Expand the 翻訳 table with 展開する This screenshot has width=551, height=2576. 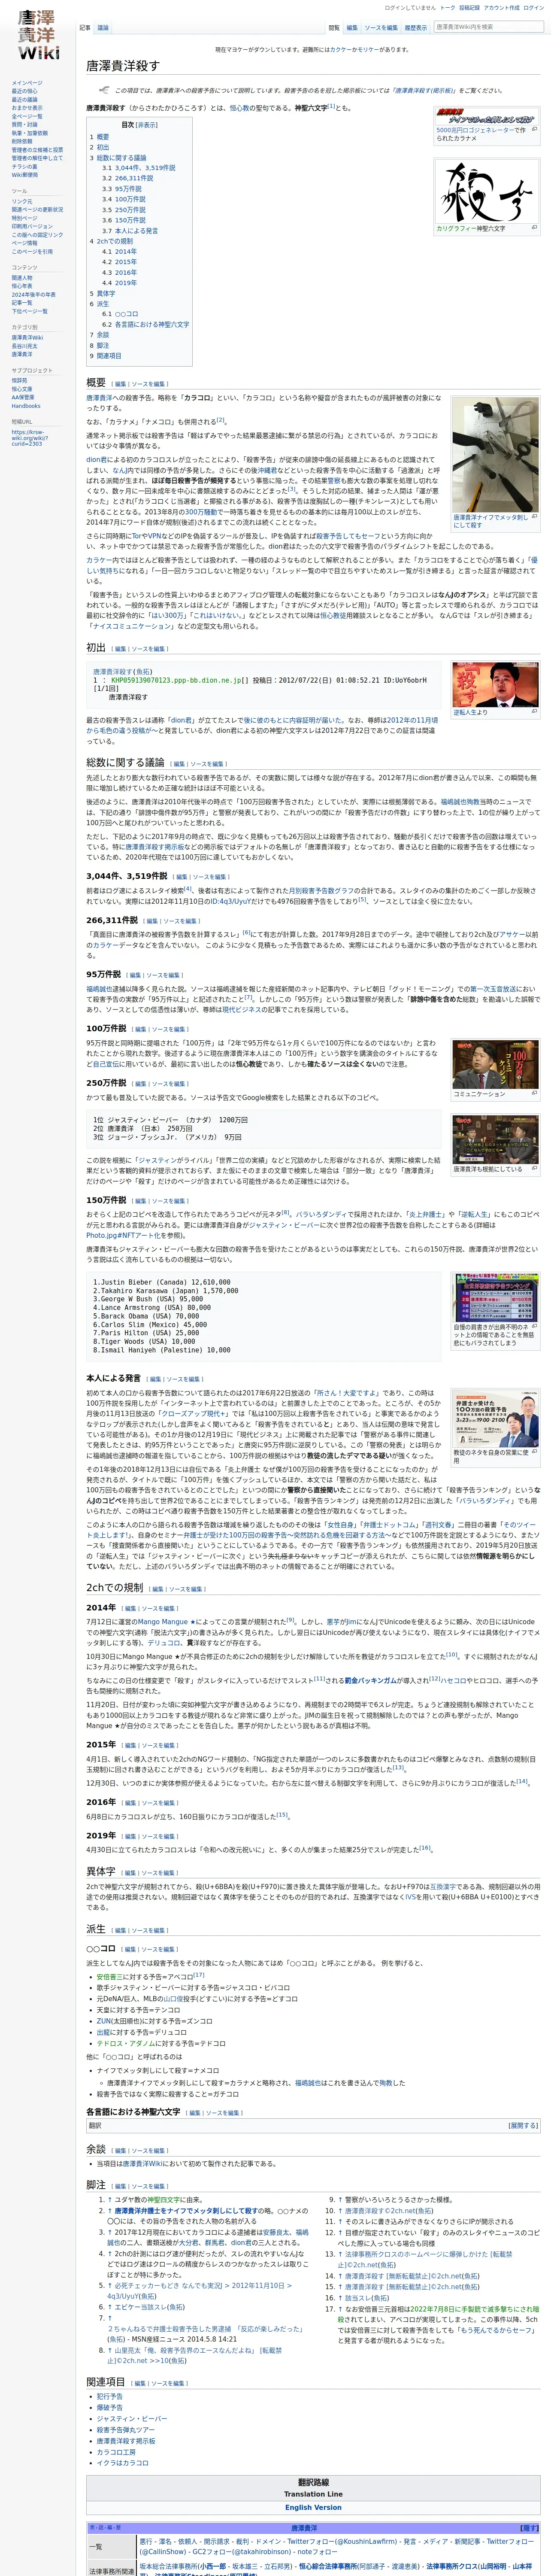click(523, 2125)
